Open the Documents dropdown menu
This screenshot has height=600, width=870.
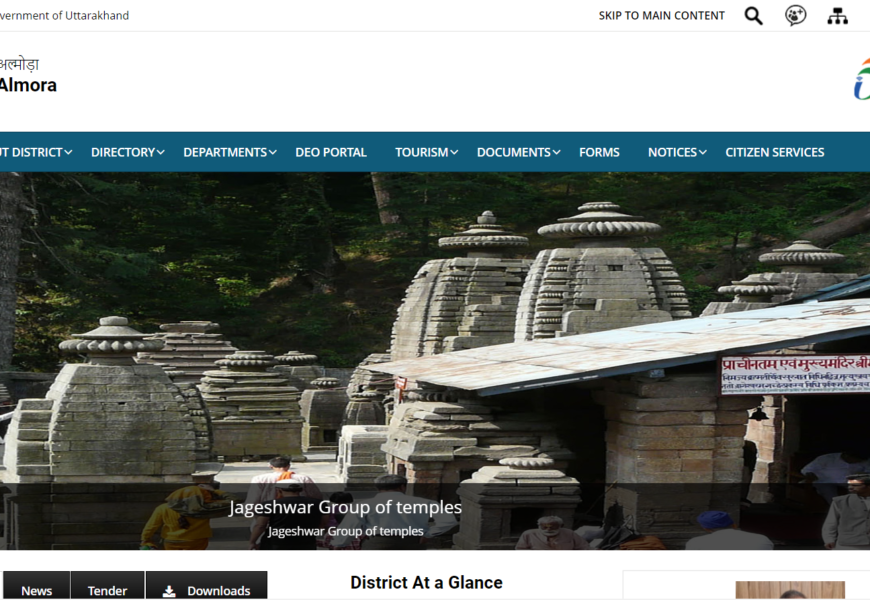tap(556, 152)
